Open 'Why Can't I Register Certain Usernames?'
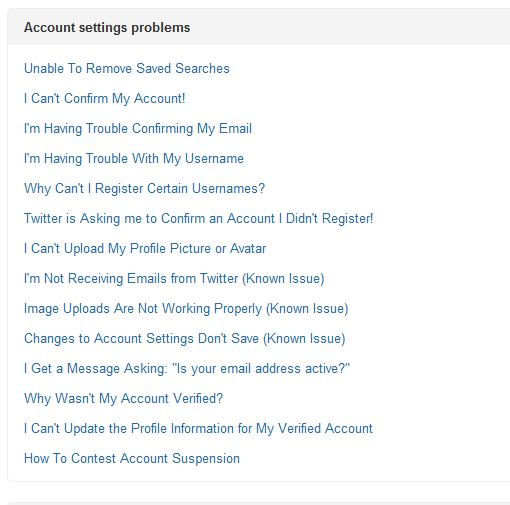 pyautogui.click(x=144, y=189)
